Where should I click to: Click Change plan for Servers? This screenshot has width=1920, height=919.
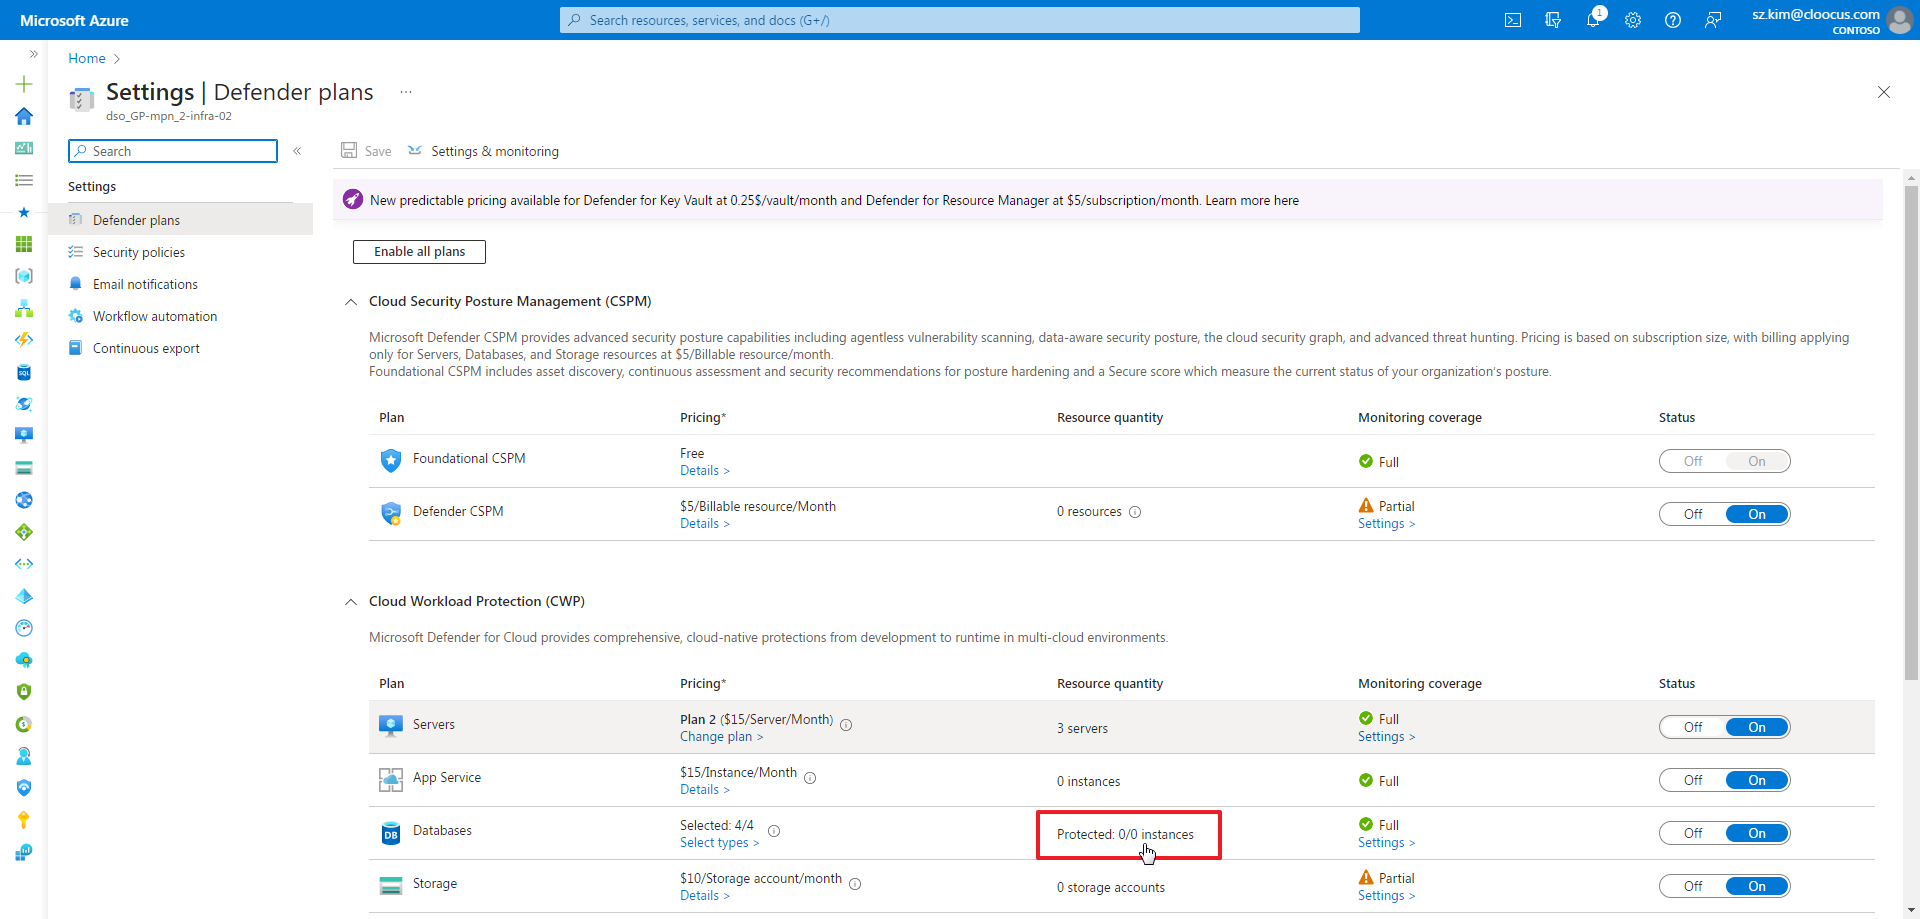point(721,737)
